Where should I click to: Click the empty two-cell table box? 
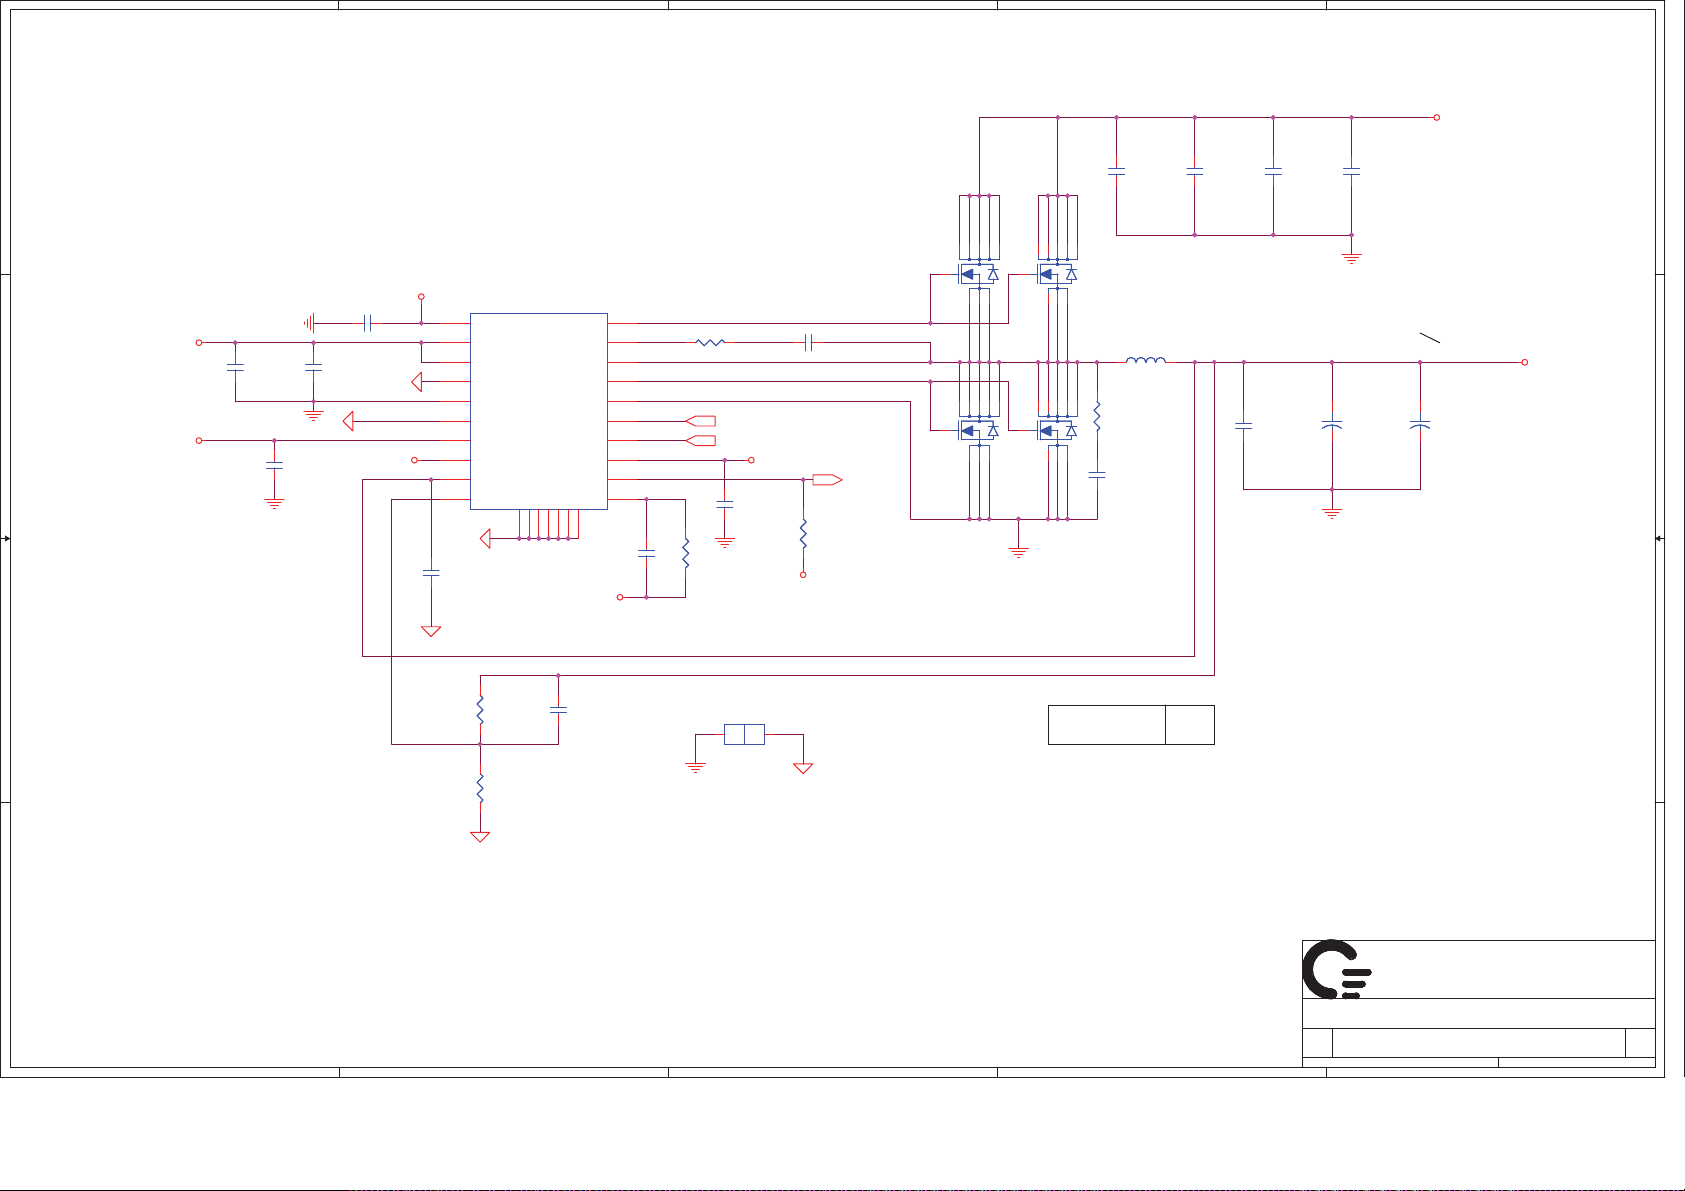point(1131,724)
